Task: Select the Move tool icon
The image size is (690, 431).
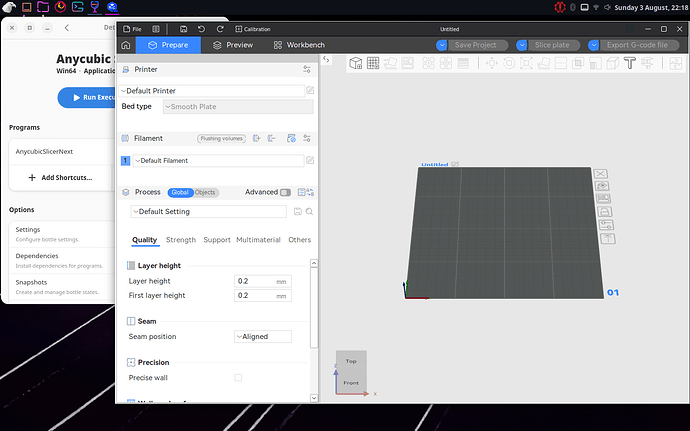Action: [x=492, y=63]
